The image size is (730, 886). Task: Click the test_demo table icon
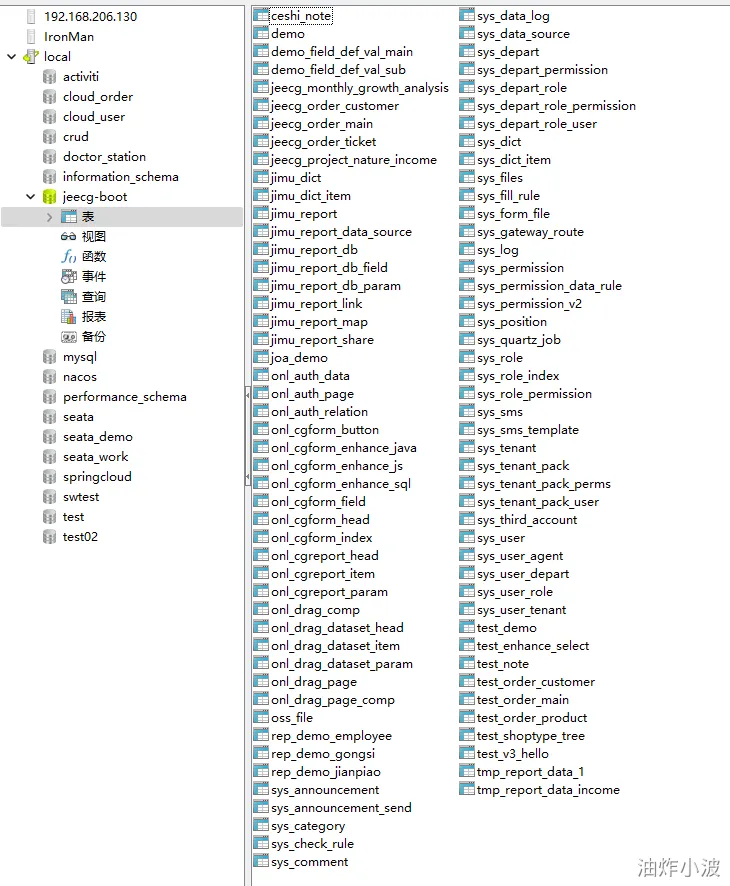pyautogui.click(x=467, y=628)
